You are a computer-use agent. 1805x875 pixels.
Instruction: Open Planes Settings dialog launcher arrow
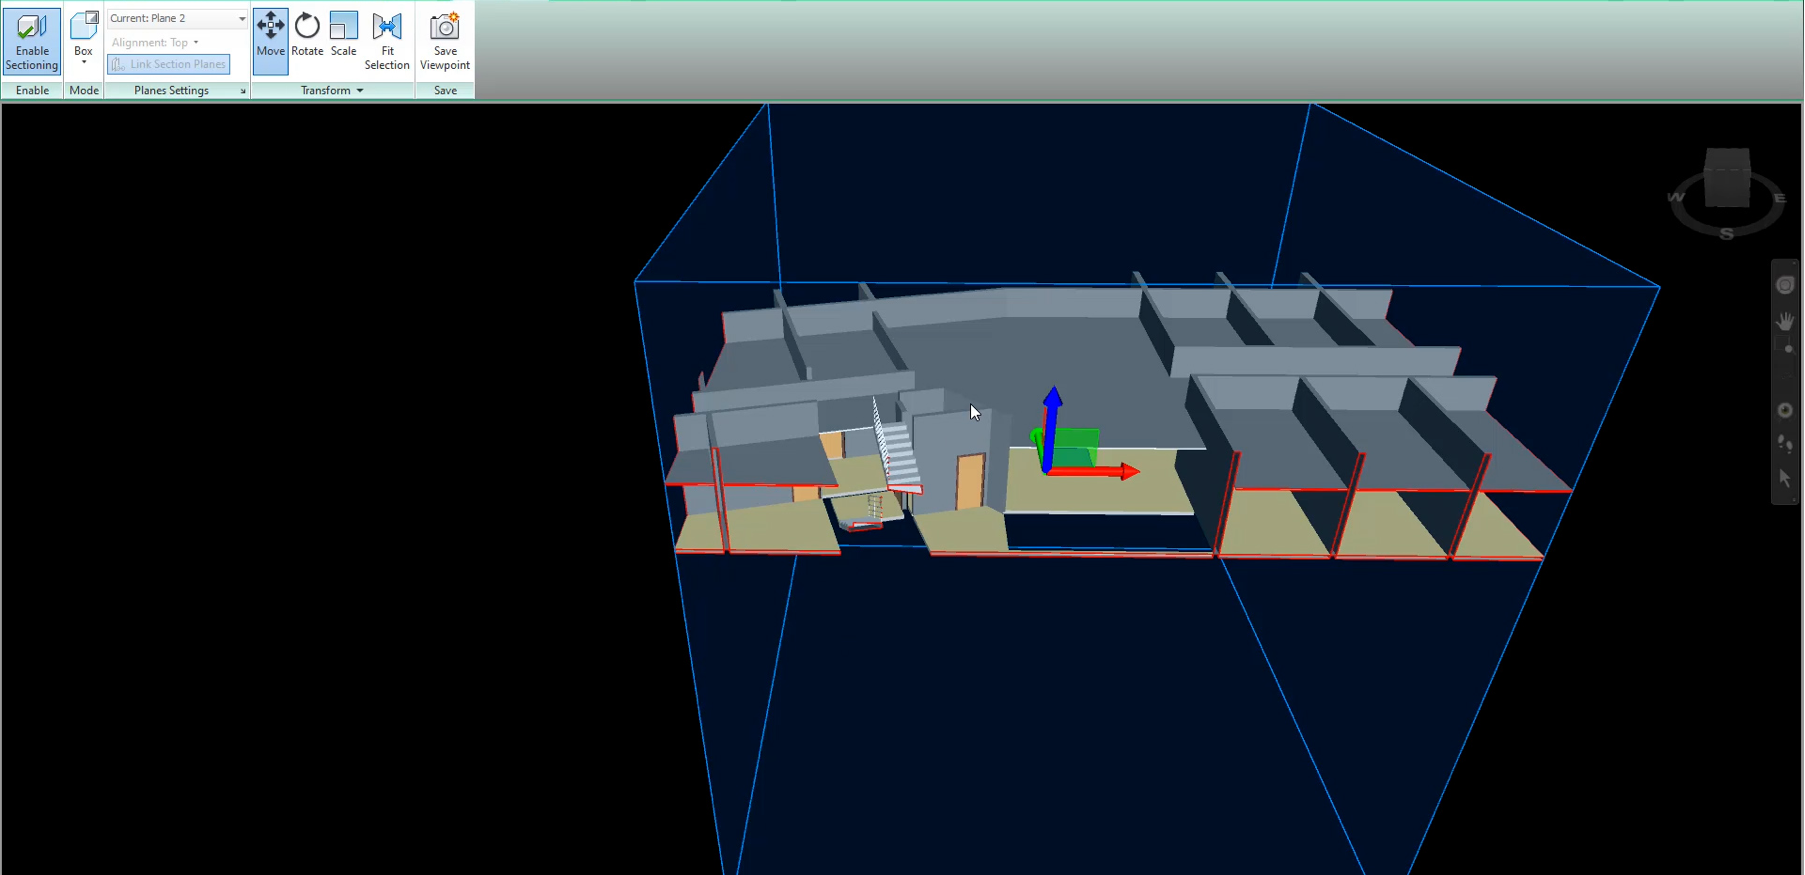243,91
